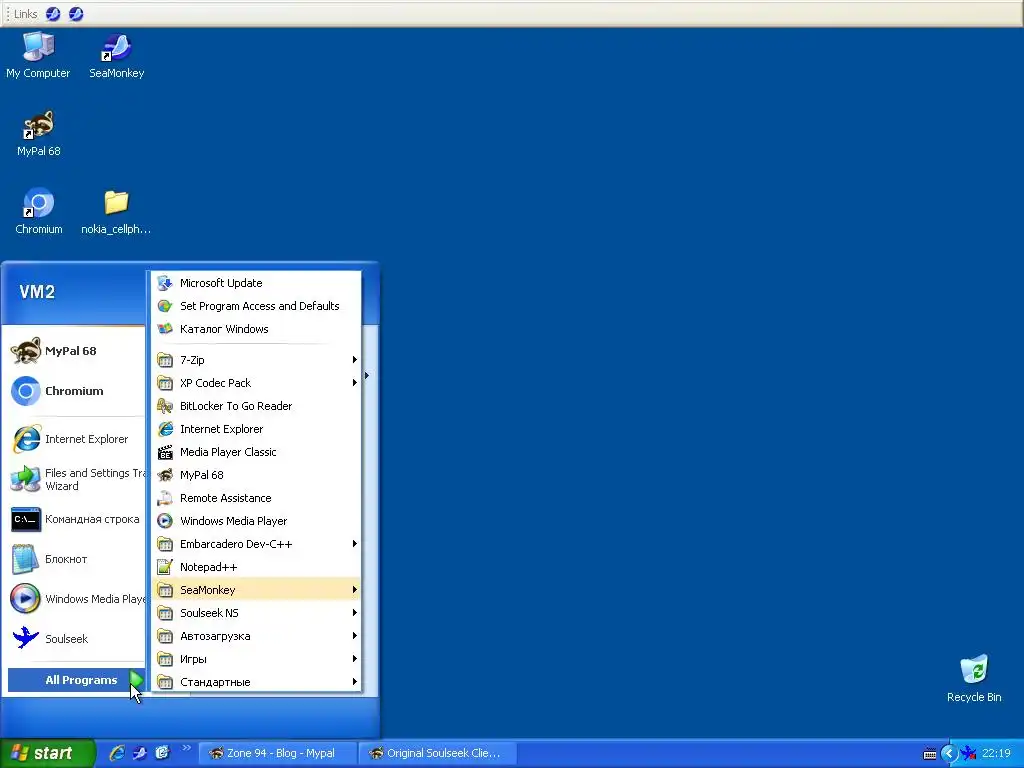Open Set Program Access and Defaults

[x=257, y=306]
